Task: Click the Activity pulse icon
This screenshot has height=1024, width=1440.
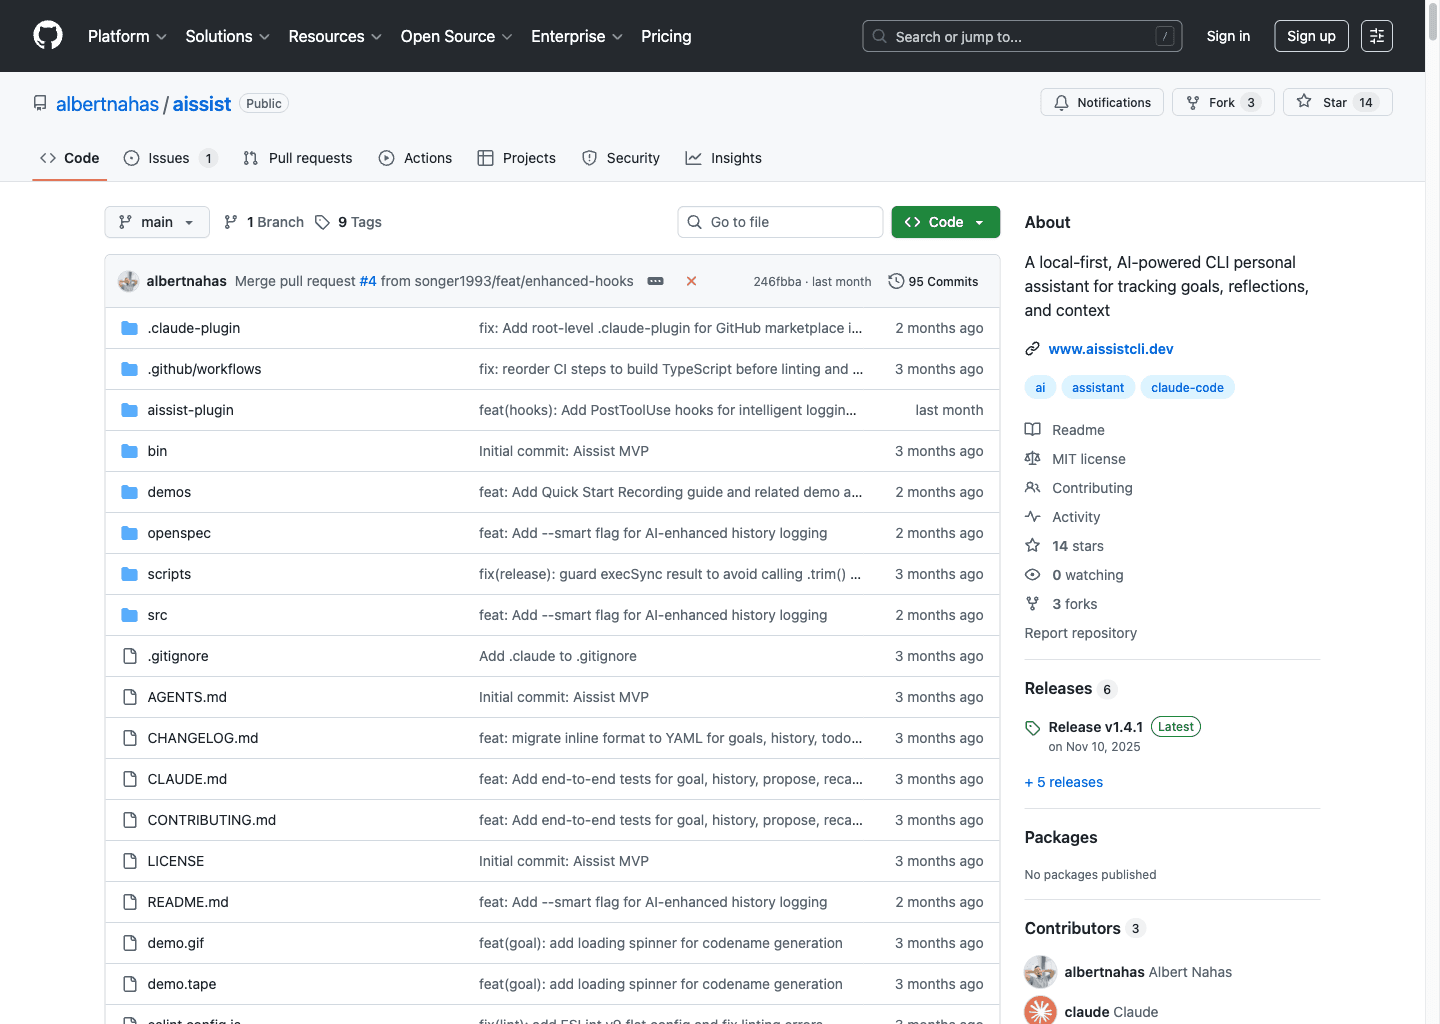Action: pos(1033,516)
